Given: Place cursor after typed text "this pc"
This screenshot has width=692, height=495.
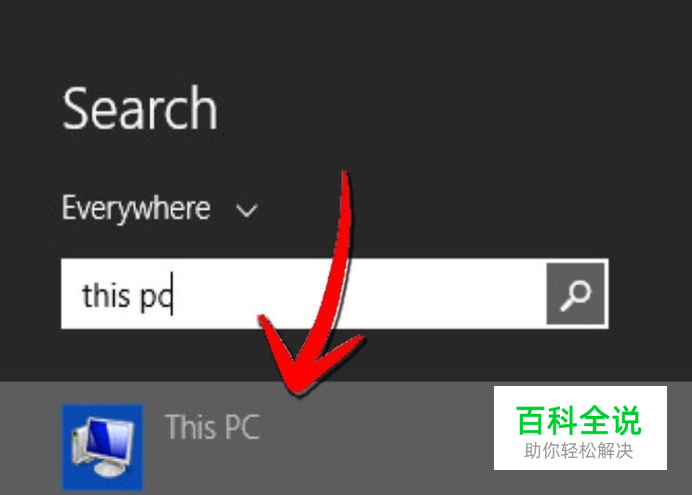Looking at the screenshot, I should tap(173, 295).
